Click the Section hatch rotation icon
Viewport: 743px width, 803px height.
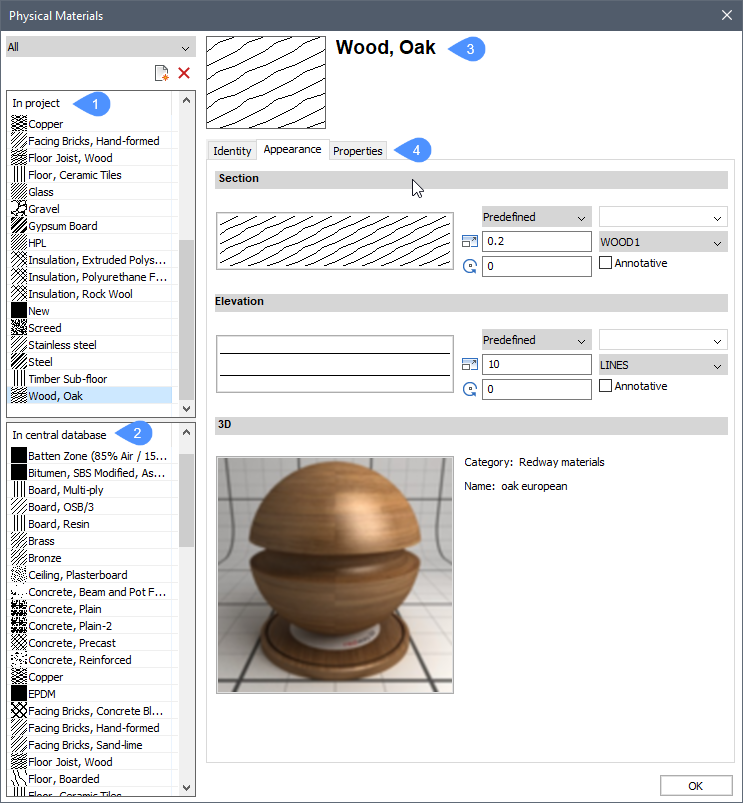click(470, 266)
